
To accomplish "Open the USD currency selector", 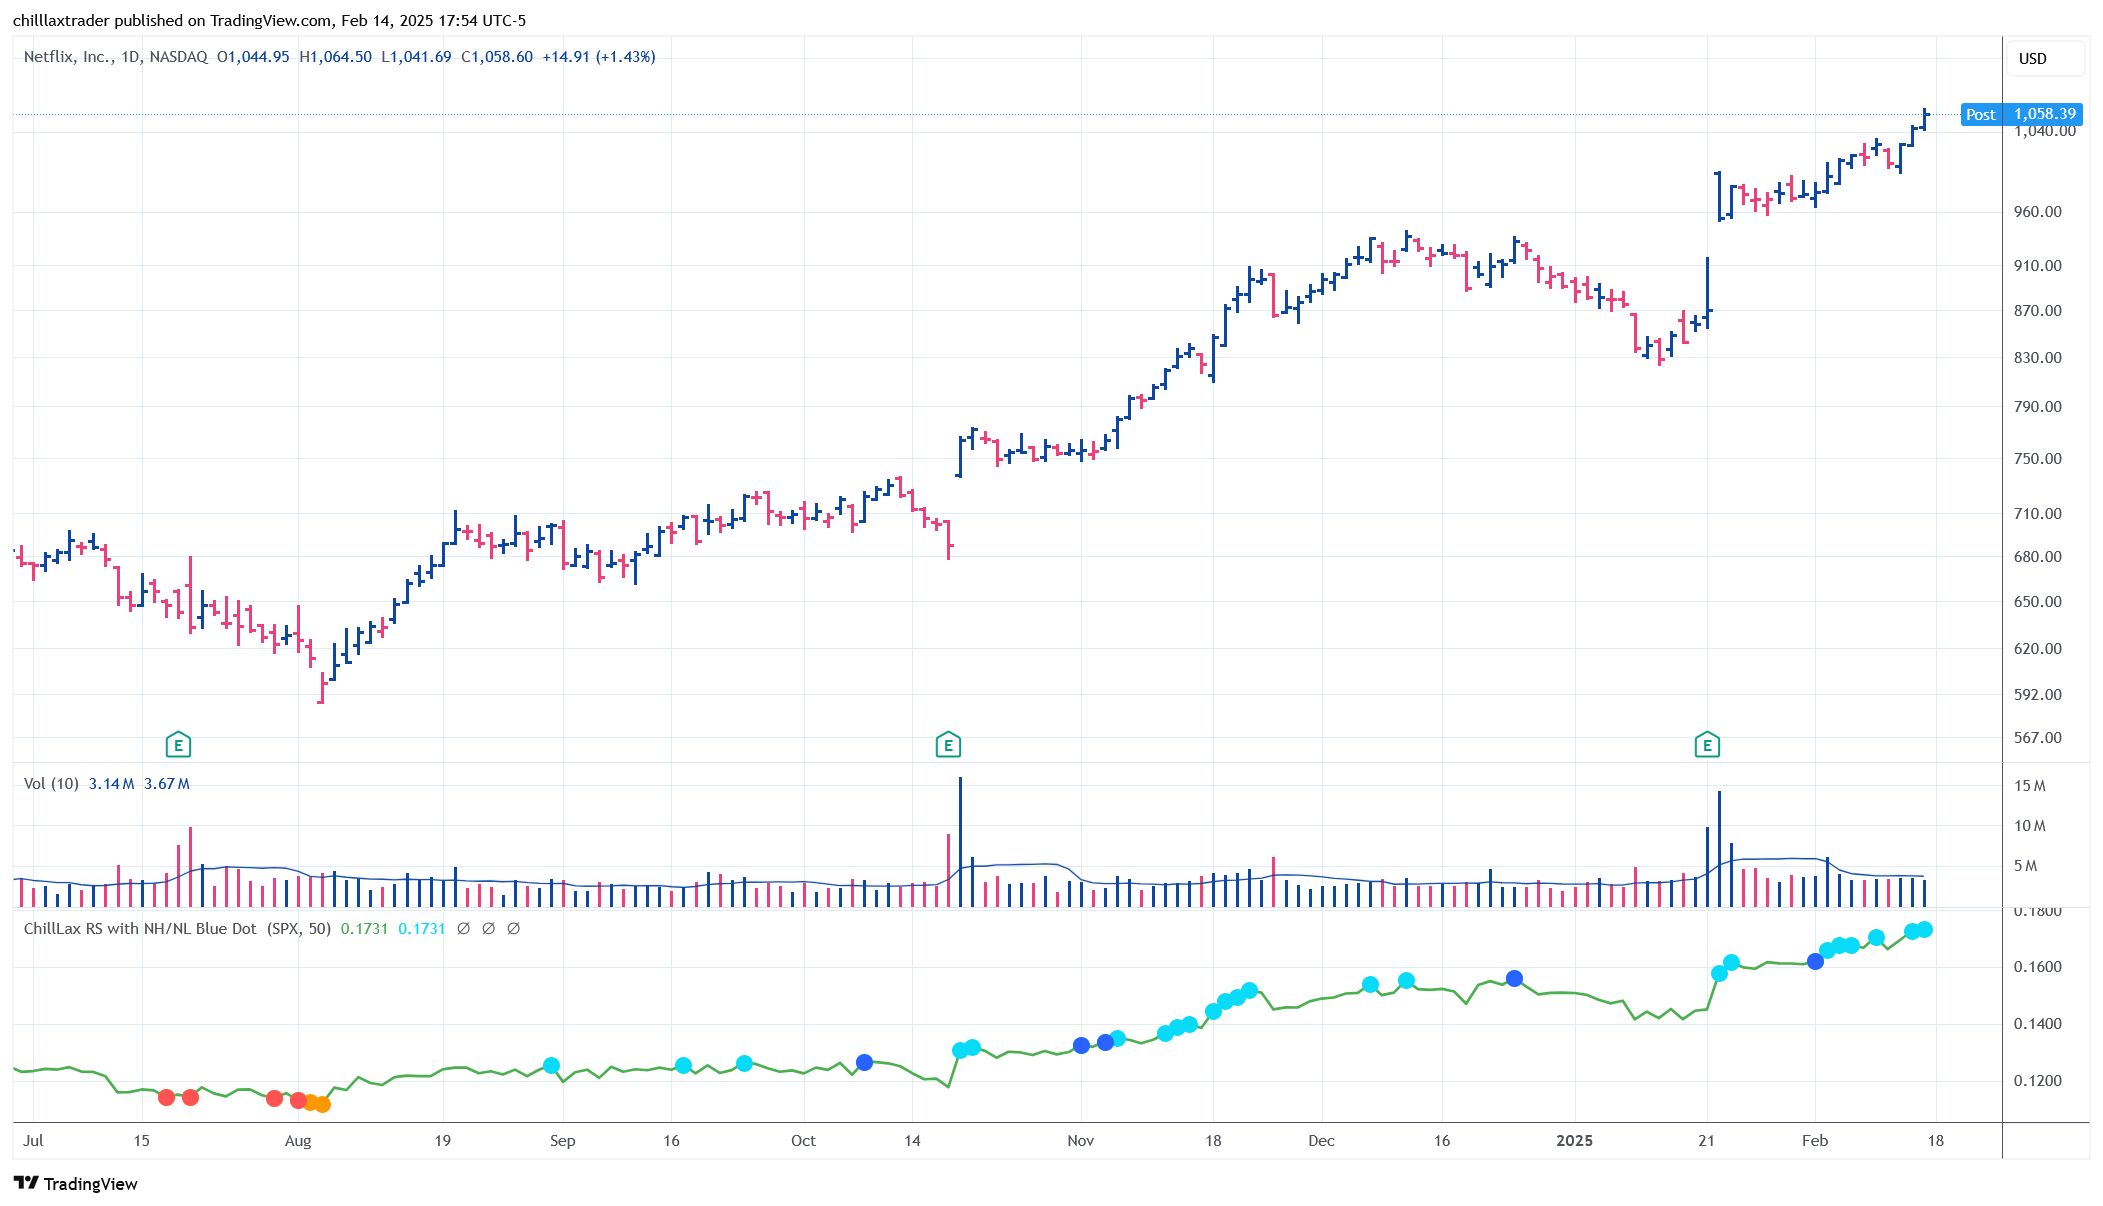I will tap(2045, 58).
